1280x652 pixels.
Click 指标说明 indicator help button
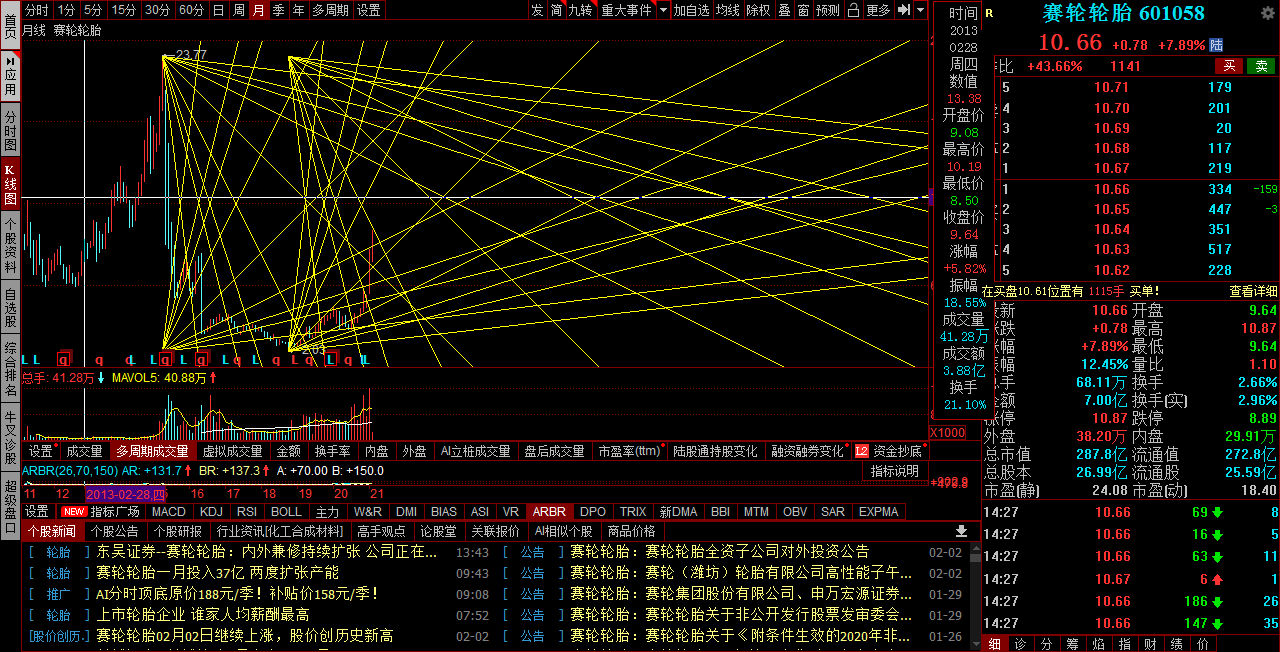pyautogui.click(x=894, y=471)
